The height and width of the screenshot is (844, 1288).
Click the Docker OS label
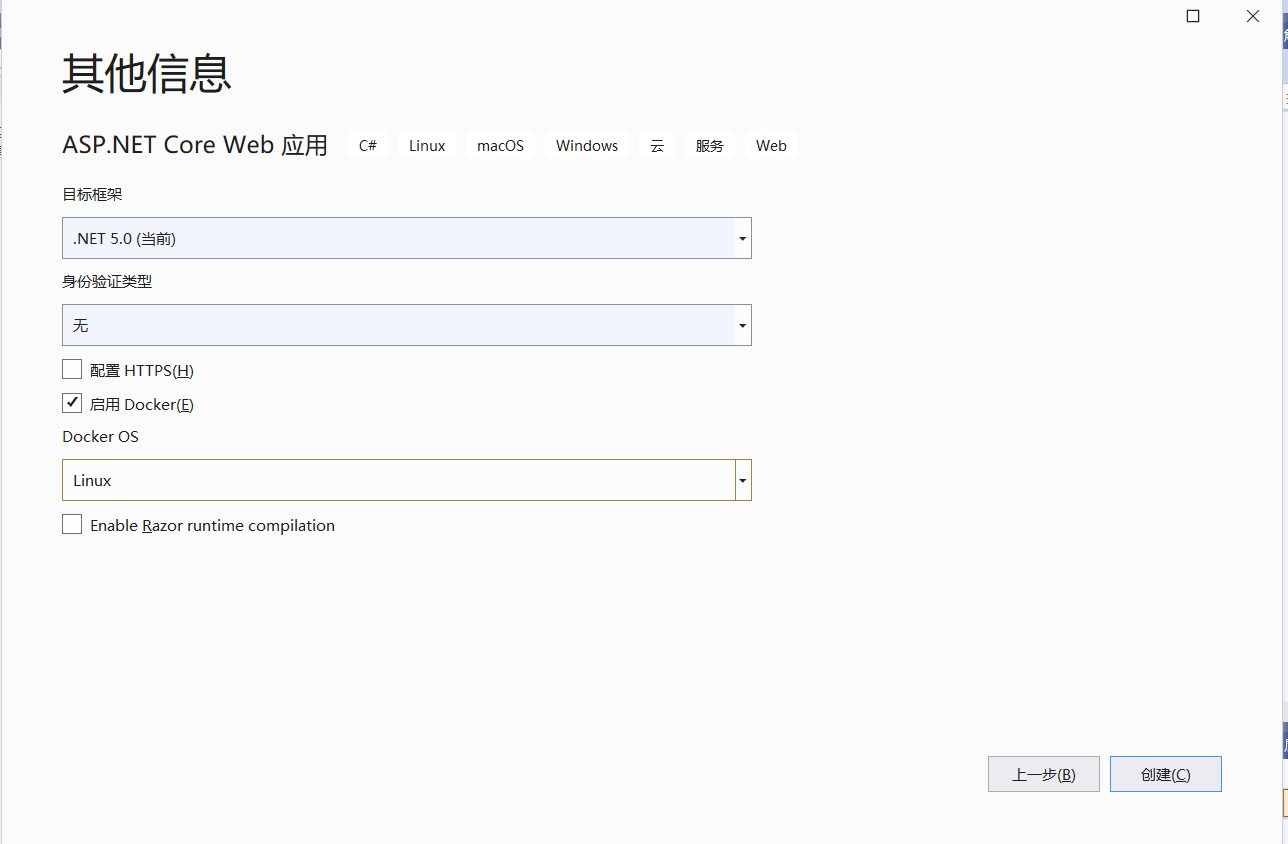click(100, 437)
